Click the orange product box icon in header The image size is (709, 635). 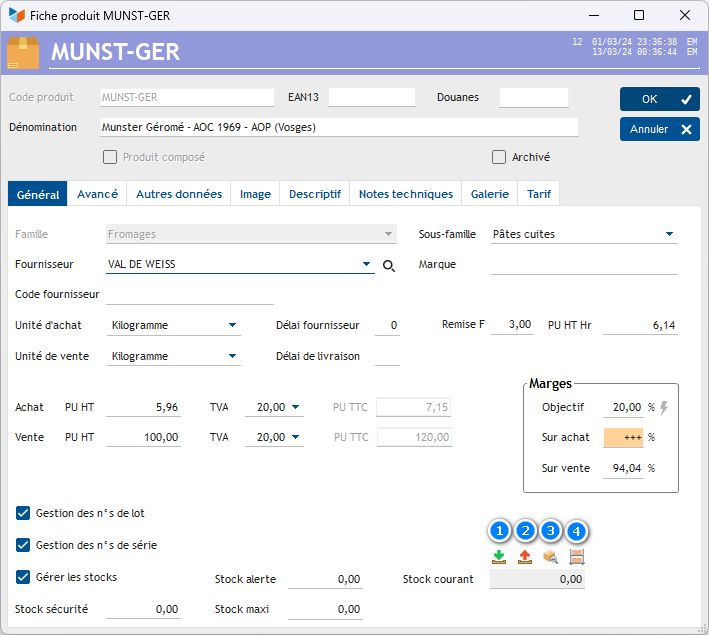coord(24,52)
